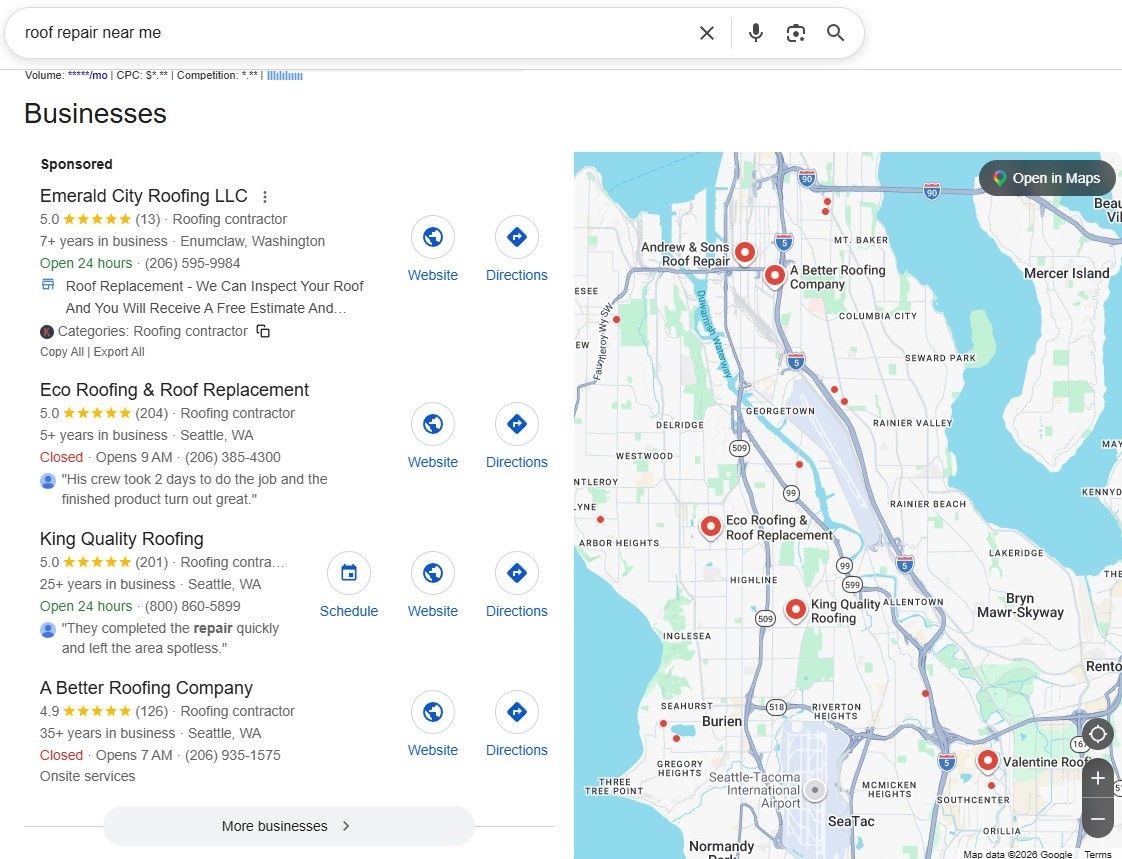
Task: Copy the Roofing contractor categories icon
Action: pos(263,331)
